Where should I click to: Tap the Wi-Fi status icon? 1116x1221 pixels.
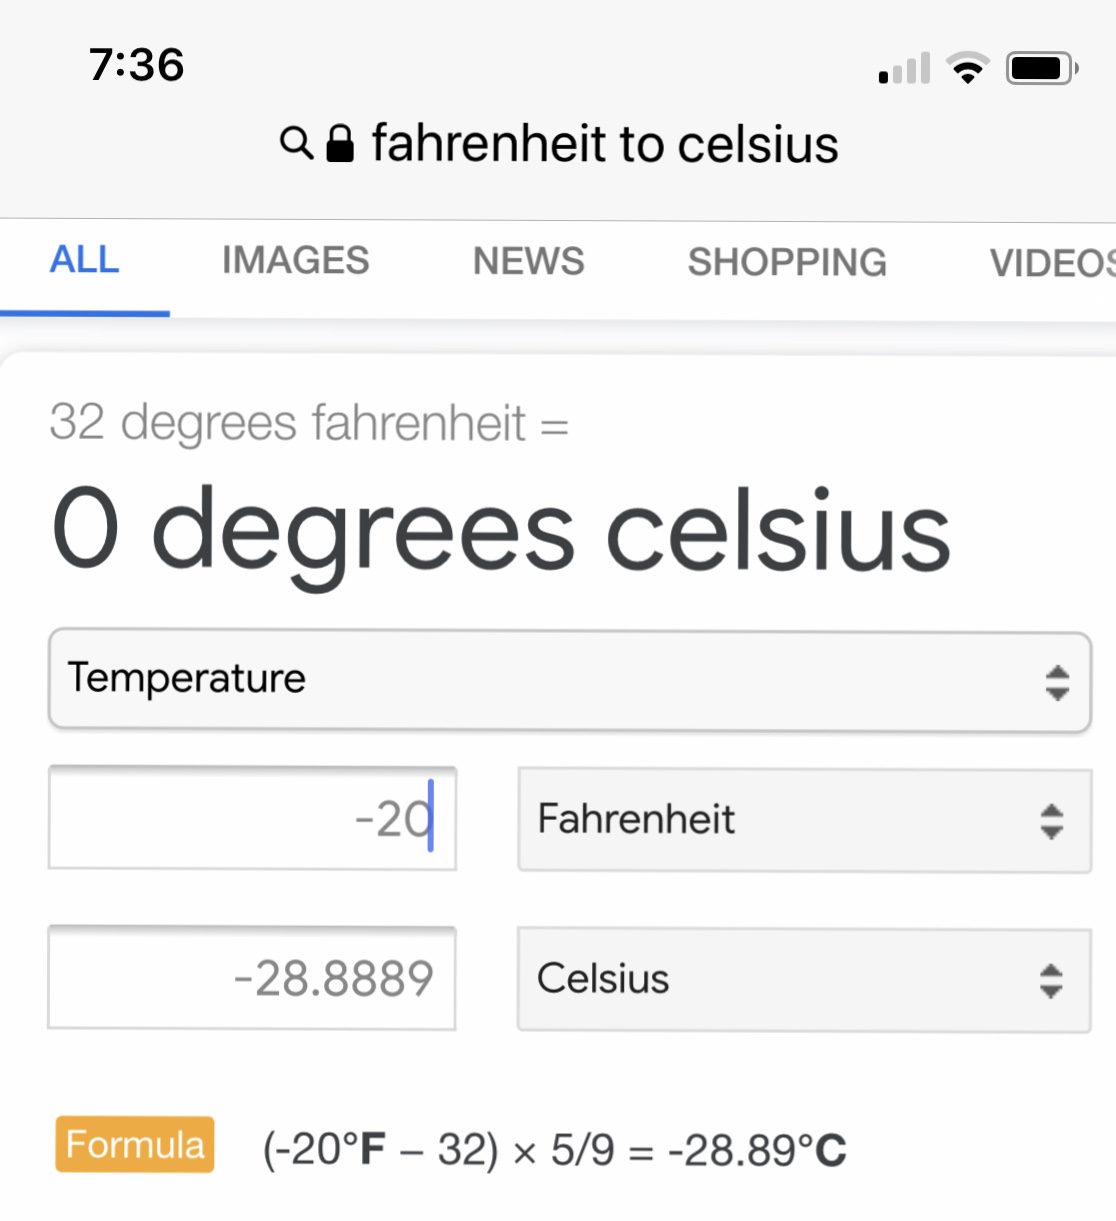click(967, 68)
